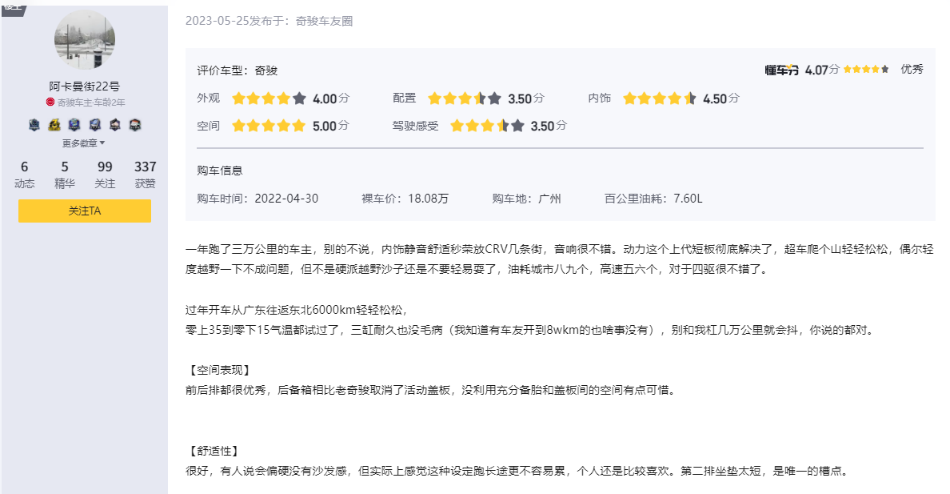The image size is (950, 494).
Task: Click the 4.00分 外观 score
Action: (331, 98)
